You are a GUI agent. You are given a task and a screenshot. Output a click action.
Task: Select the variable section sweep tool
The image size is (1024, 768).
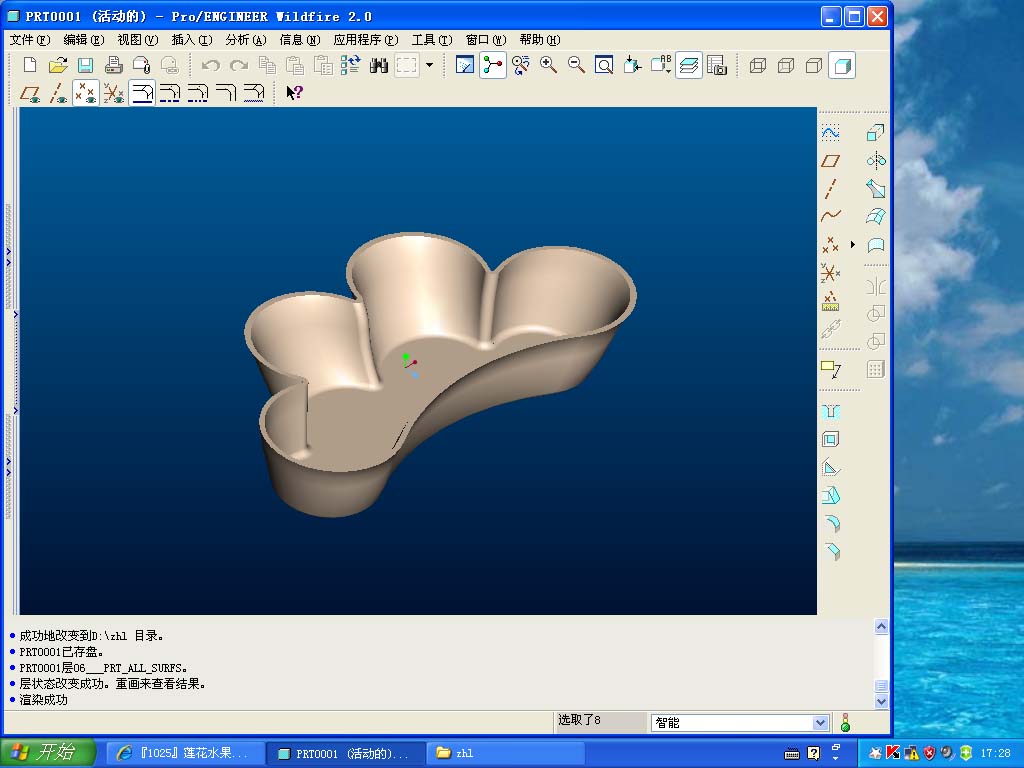pyautogui.click(x=876, y=189)
